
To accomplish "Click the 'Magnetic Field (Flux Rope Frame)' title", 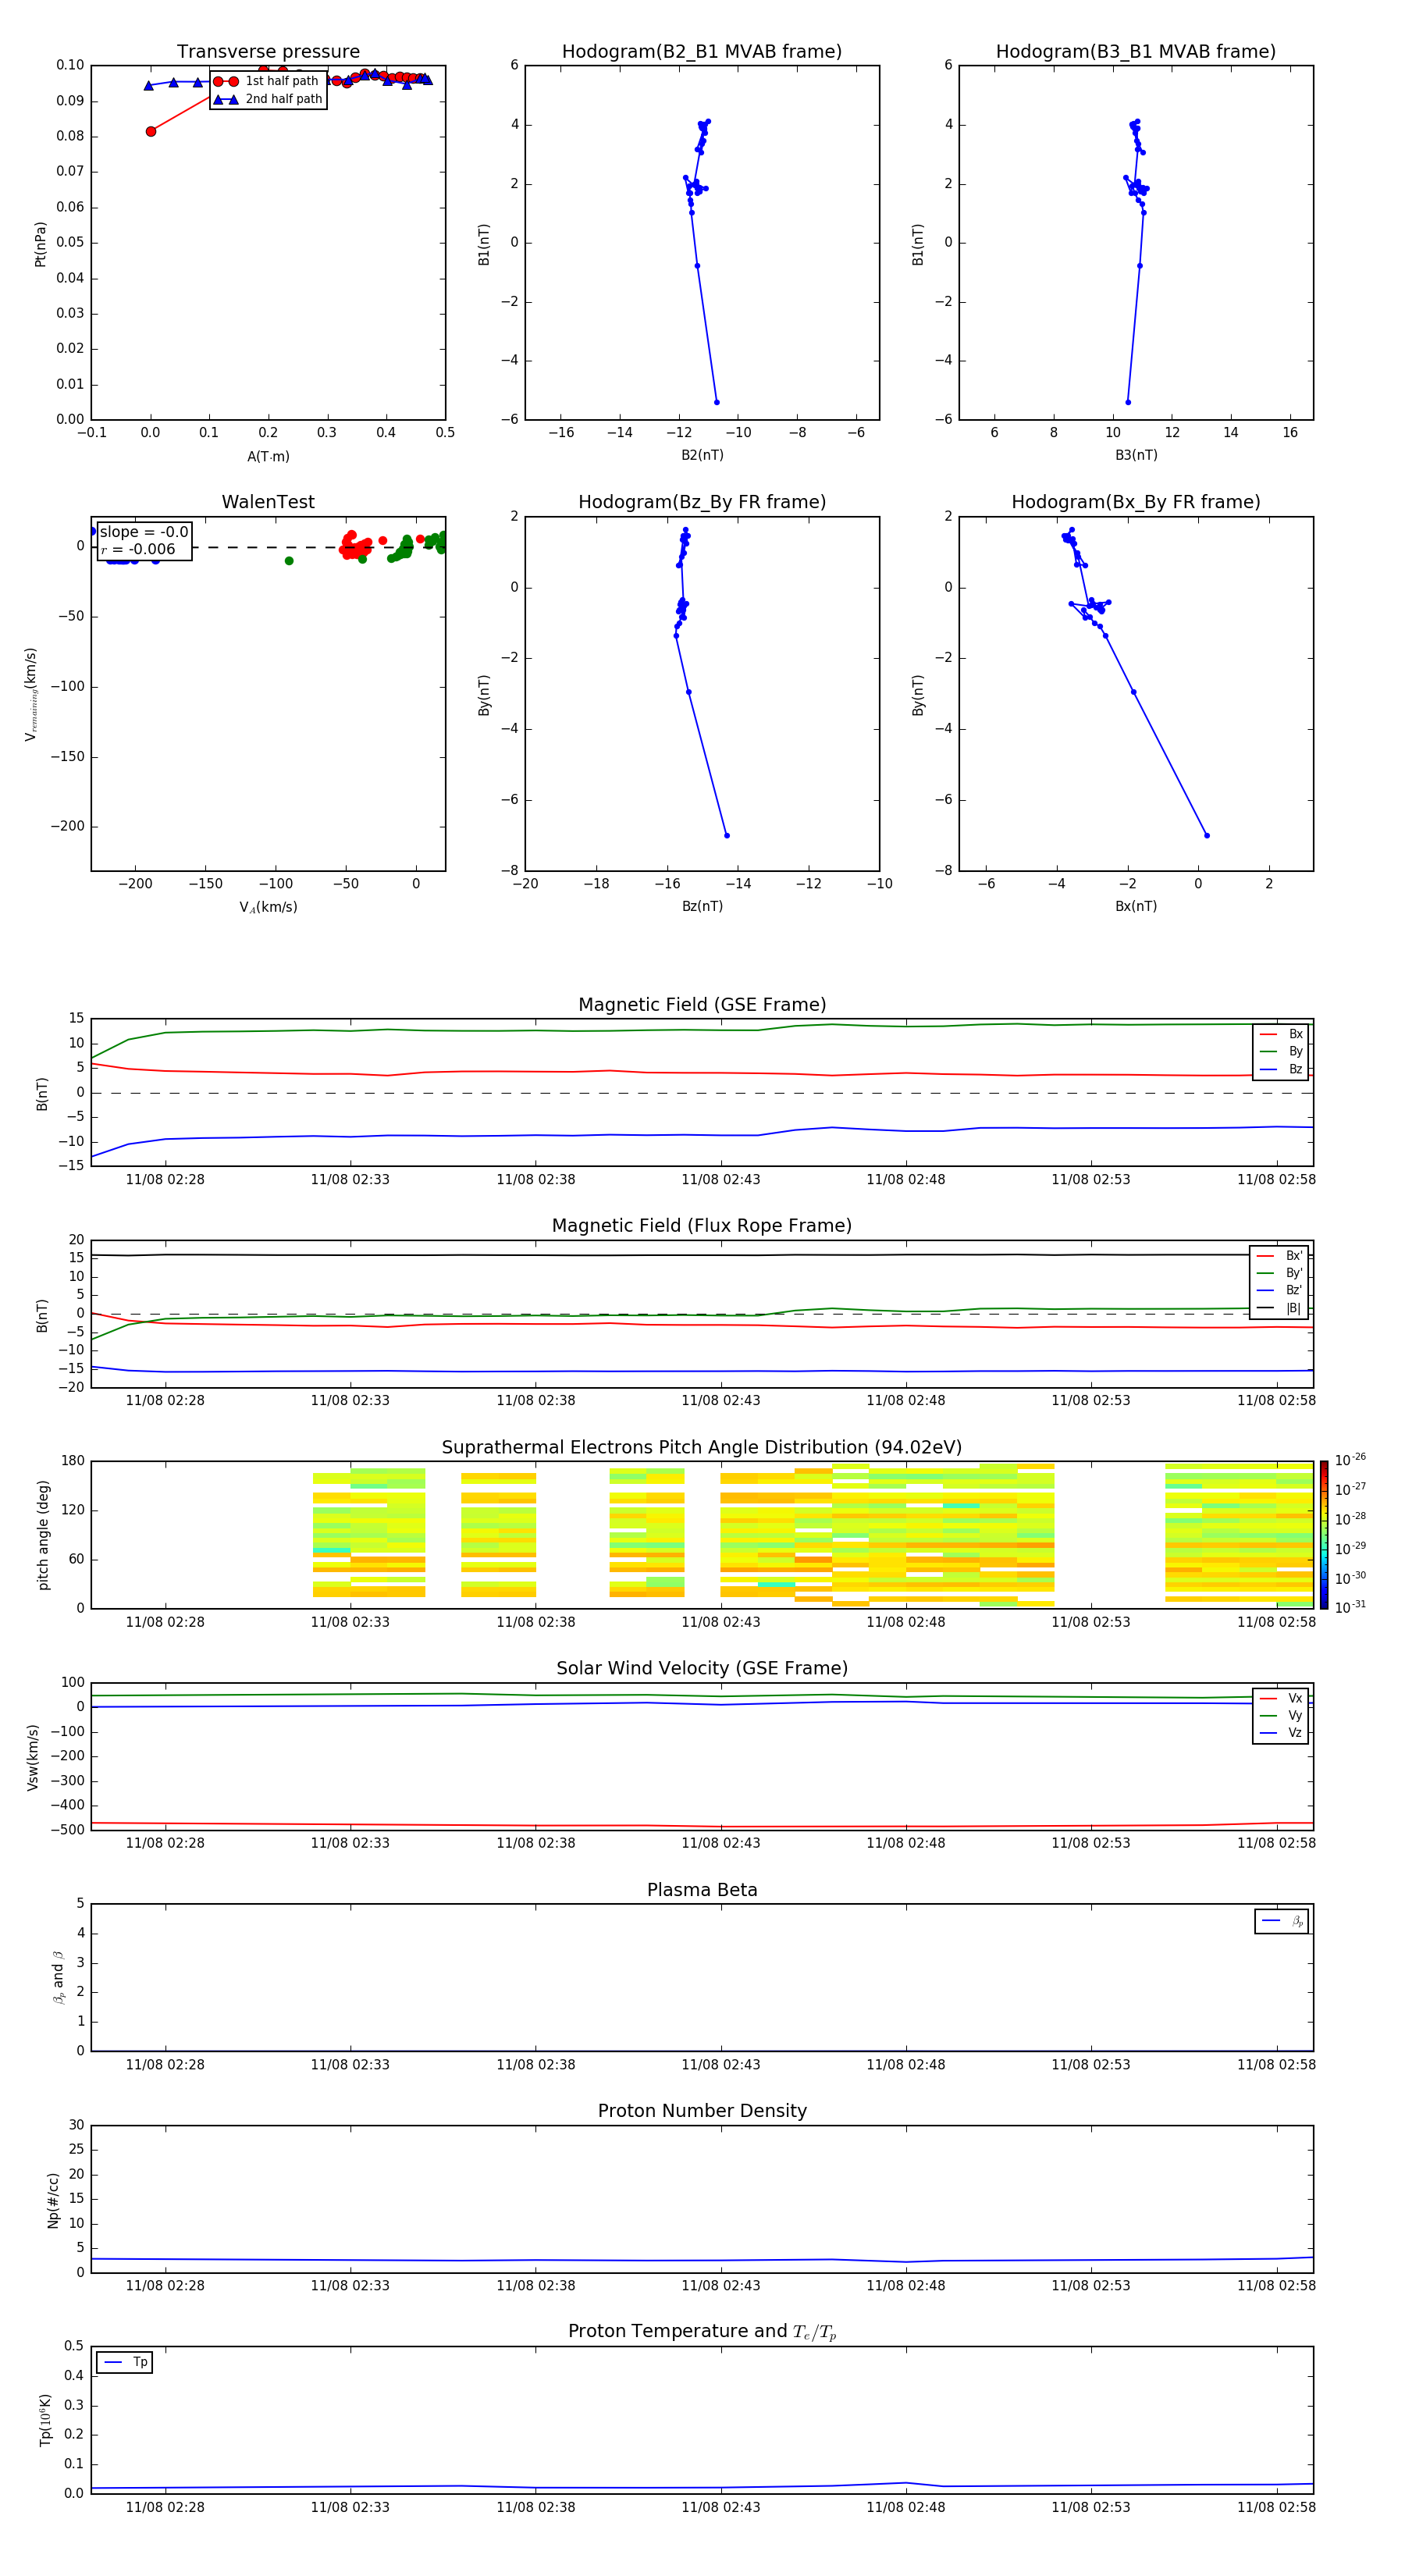I will click(702, 1226).
